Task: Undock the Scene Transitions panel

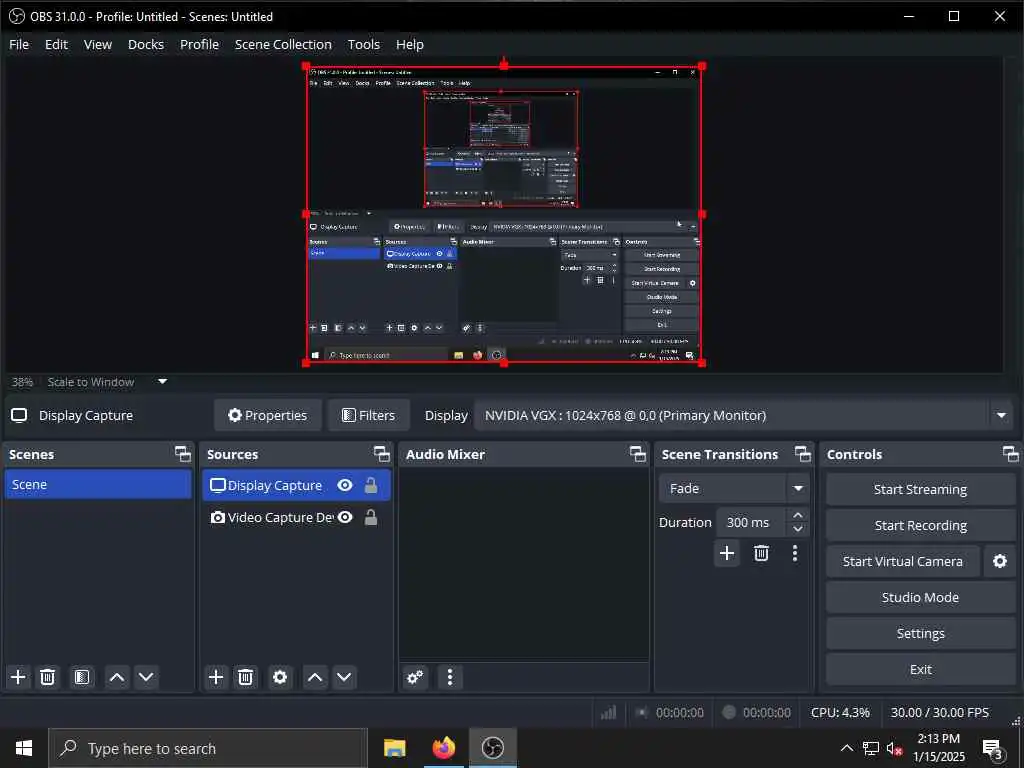Action: click(803, 454)
